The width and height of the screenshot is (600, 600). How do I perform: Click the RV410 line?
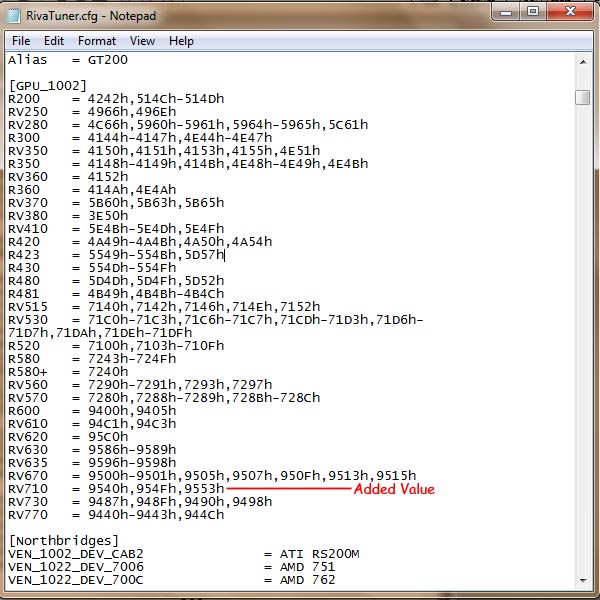116,229
